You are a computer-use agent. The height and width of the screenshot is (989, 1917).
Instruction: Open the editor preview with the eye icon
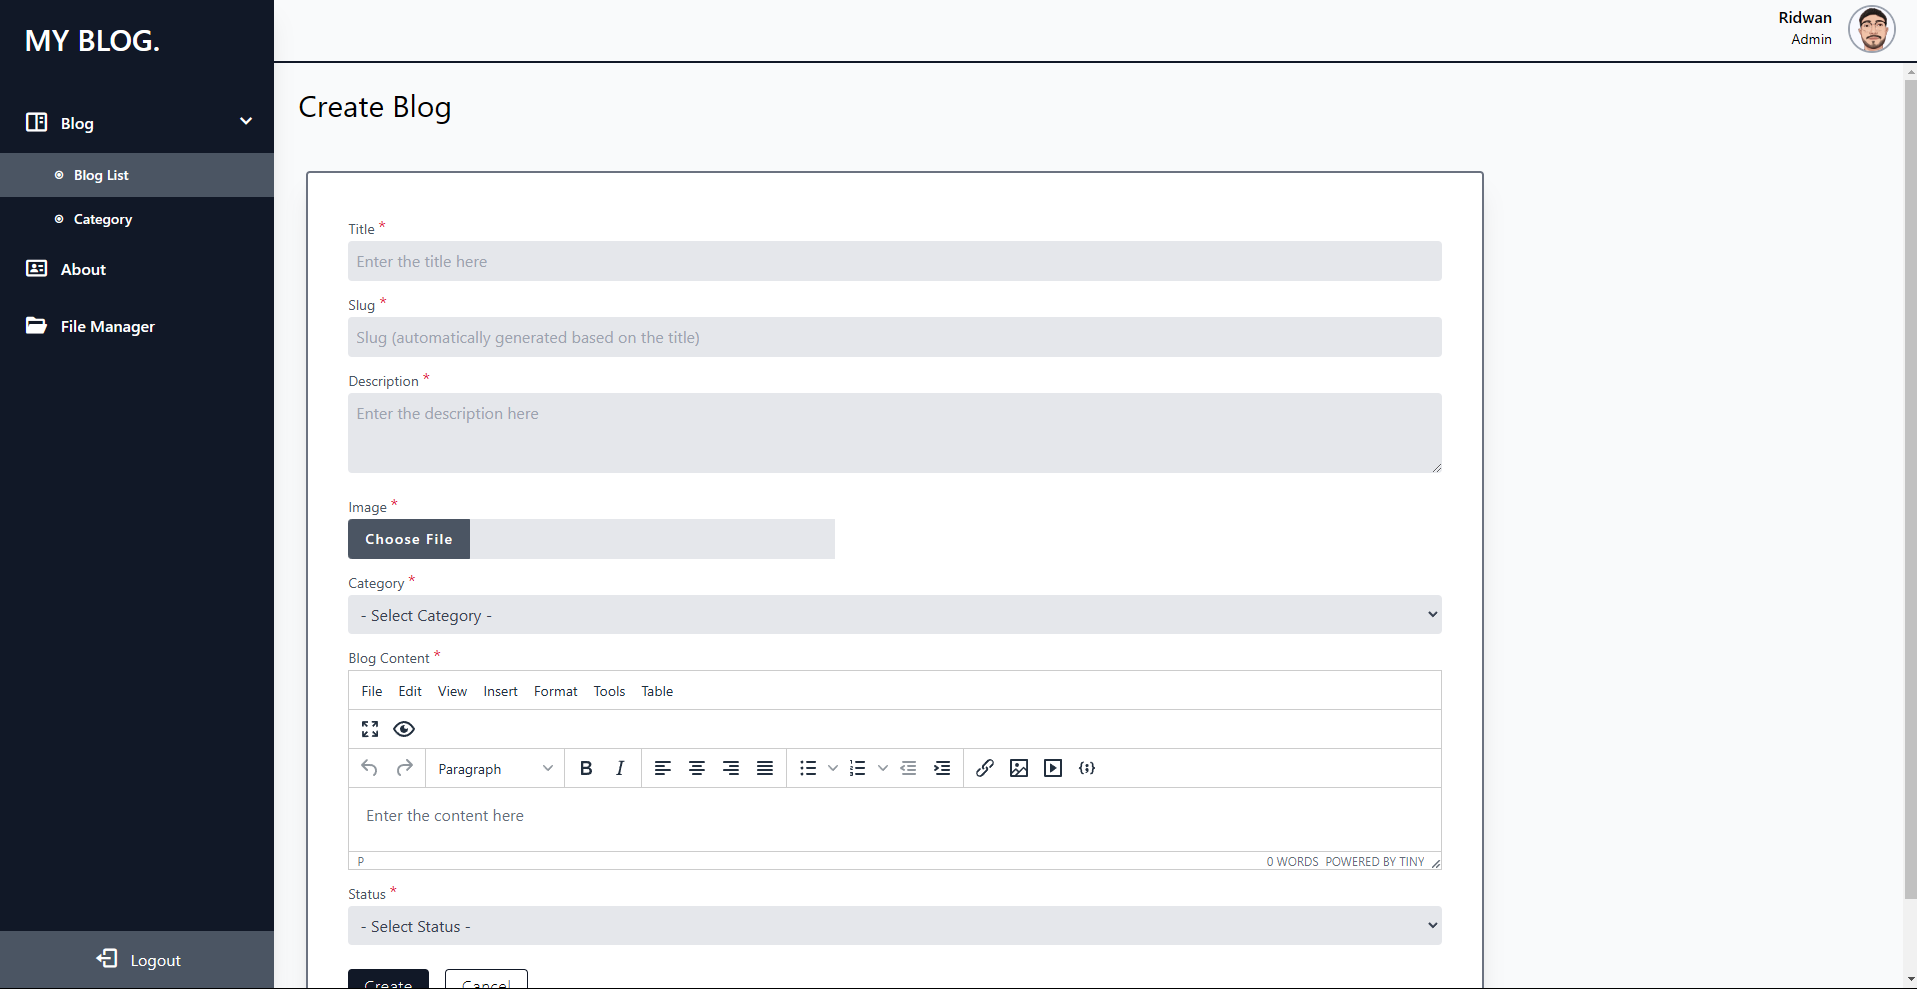404,729
